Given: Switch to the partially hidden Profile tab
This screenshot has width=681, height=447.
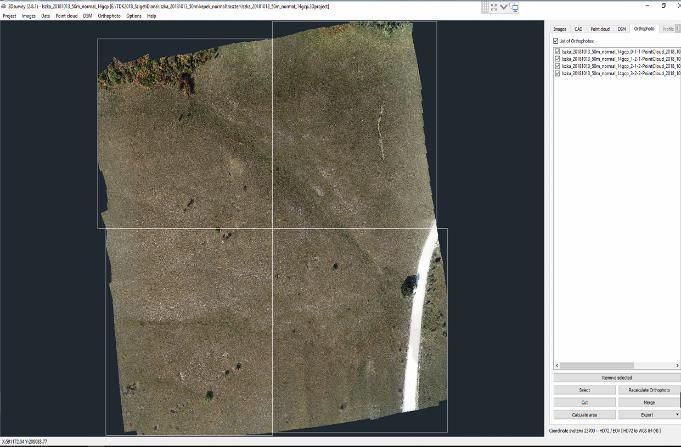Looking at the screenshot, I should point(668,29).
